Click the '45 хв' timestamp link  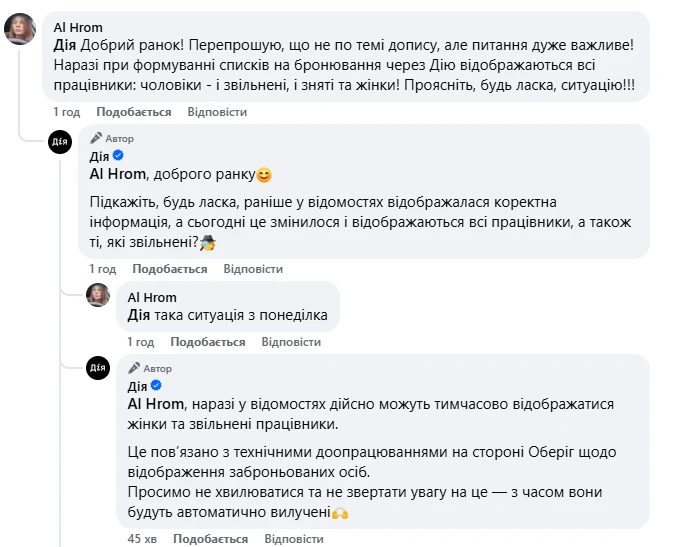pos(142,539)
